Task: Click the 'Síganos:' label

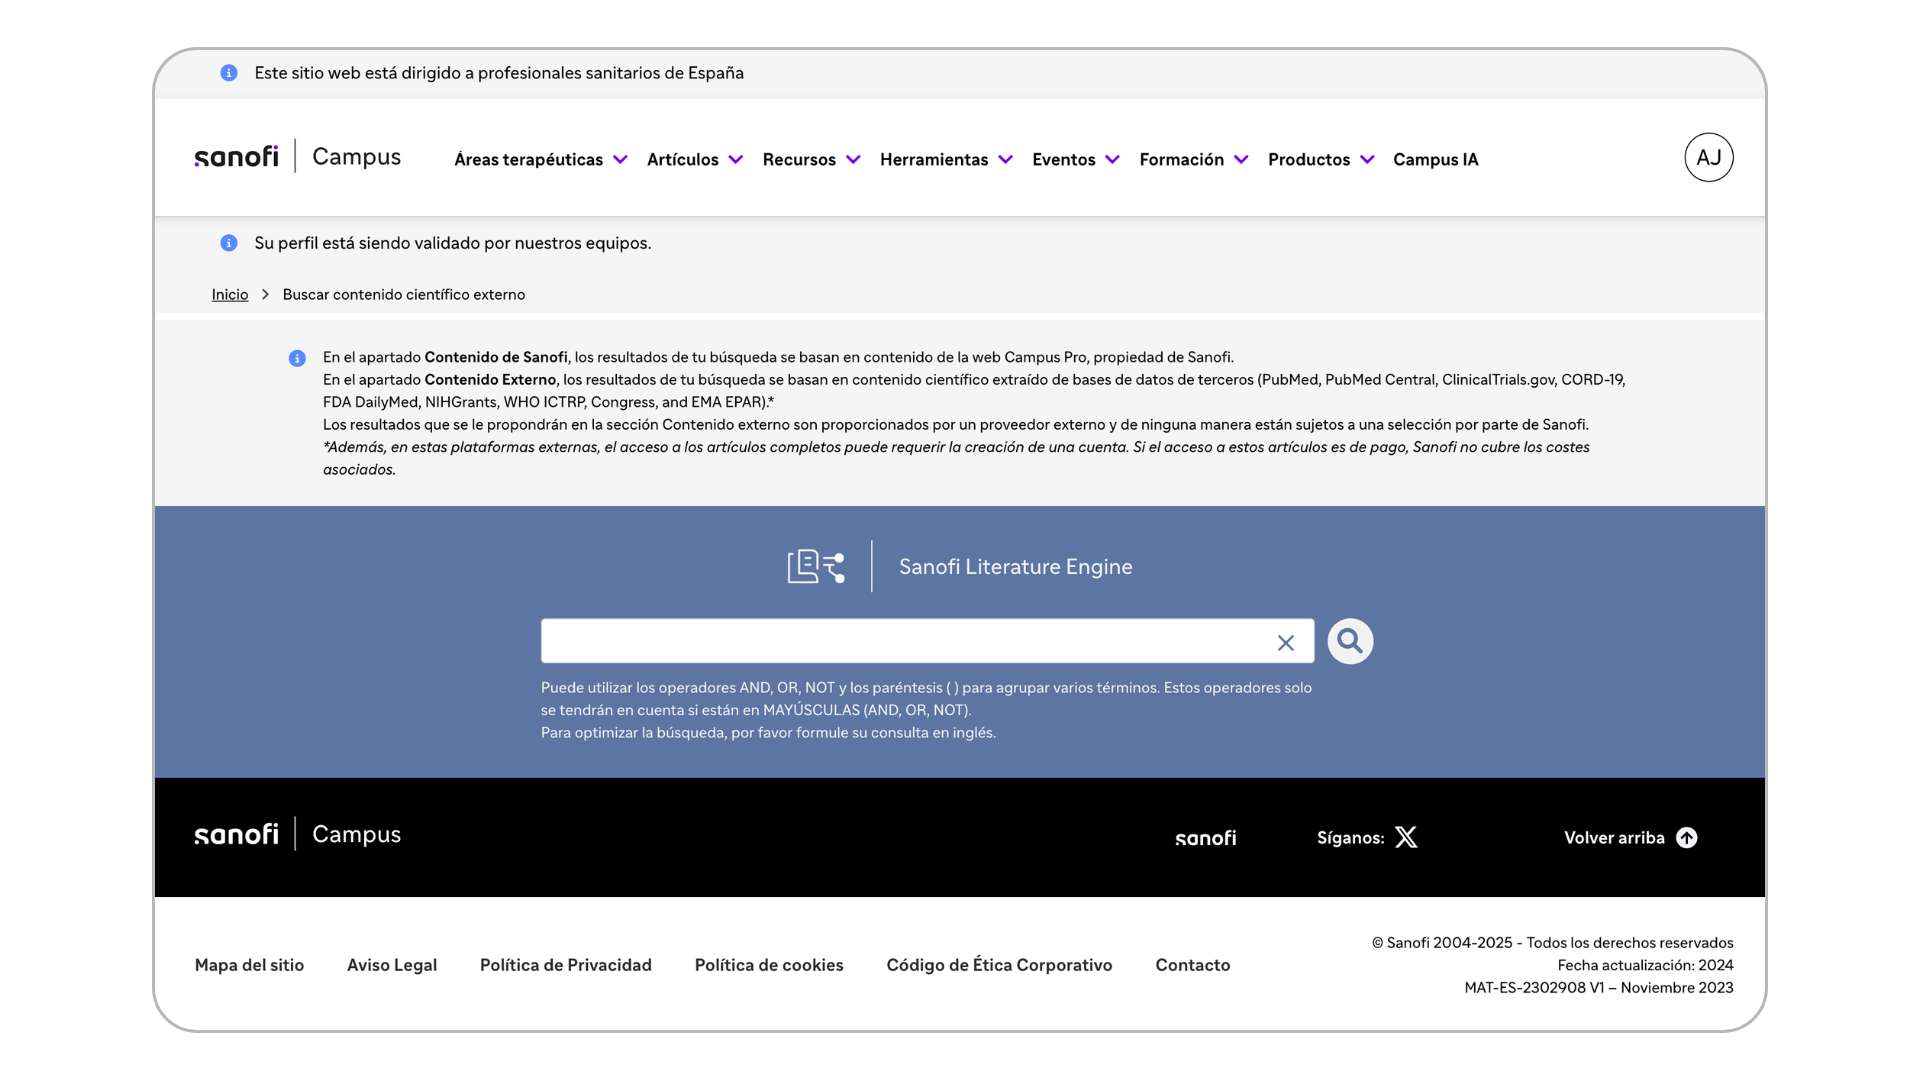Action: 1350,838
